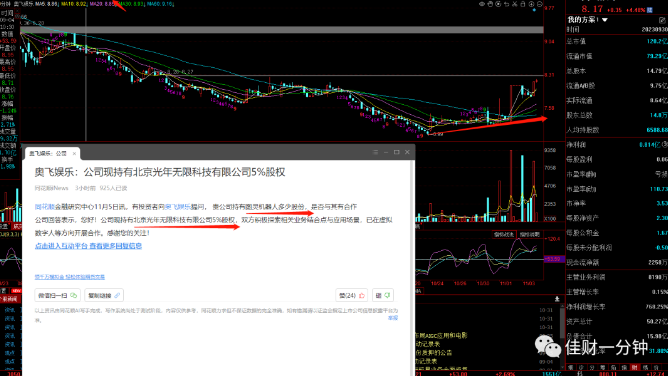
Task: Click the undo arrow icon above chart
Action: (x=507, y=4)
